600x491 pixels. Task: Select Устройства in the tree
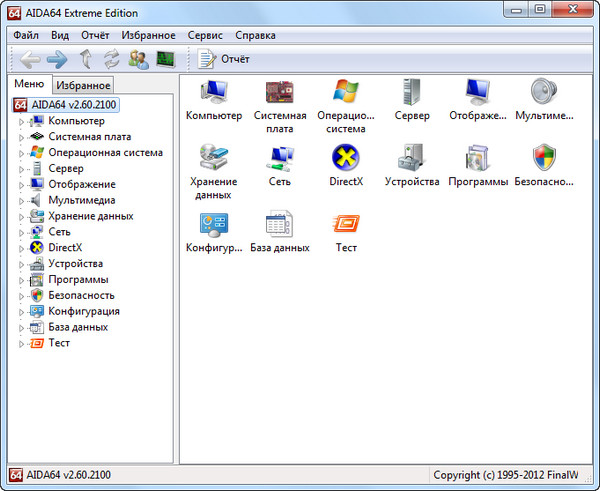point(75,264)
